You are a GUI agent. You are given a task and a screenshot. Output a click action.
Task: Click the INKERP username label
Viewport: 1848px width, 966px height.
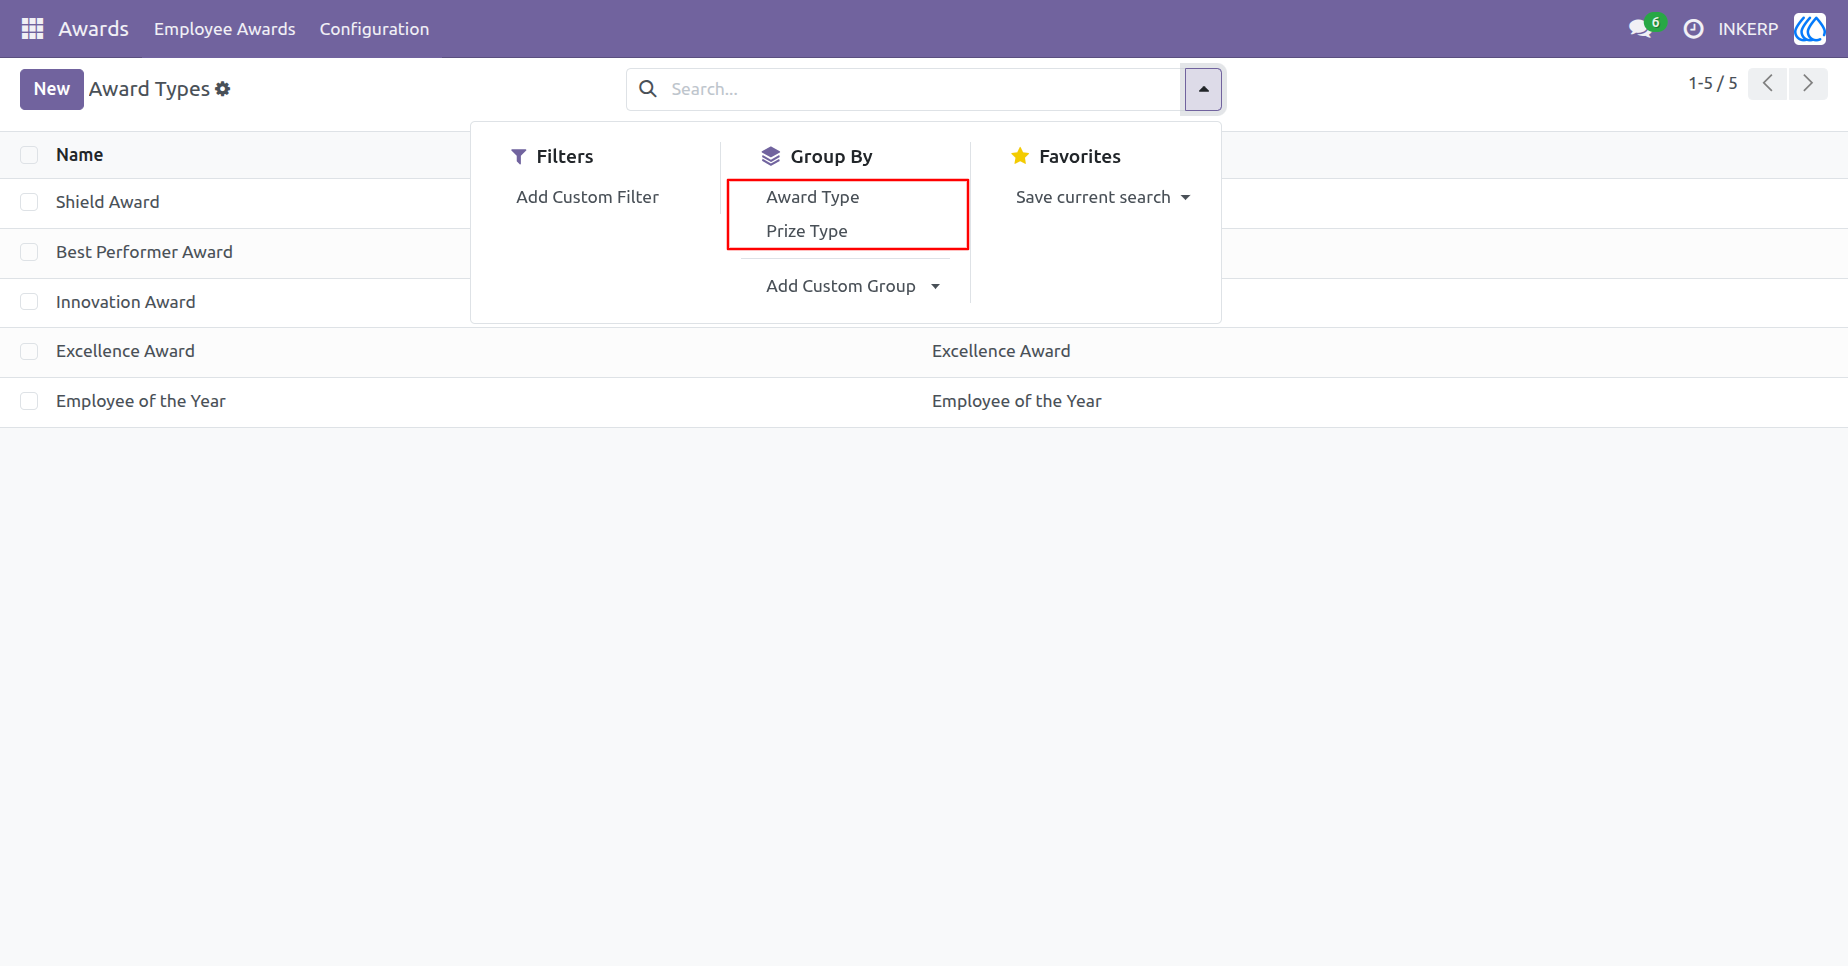(x=1748, y=29)
